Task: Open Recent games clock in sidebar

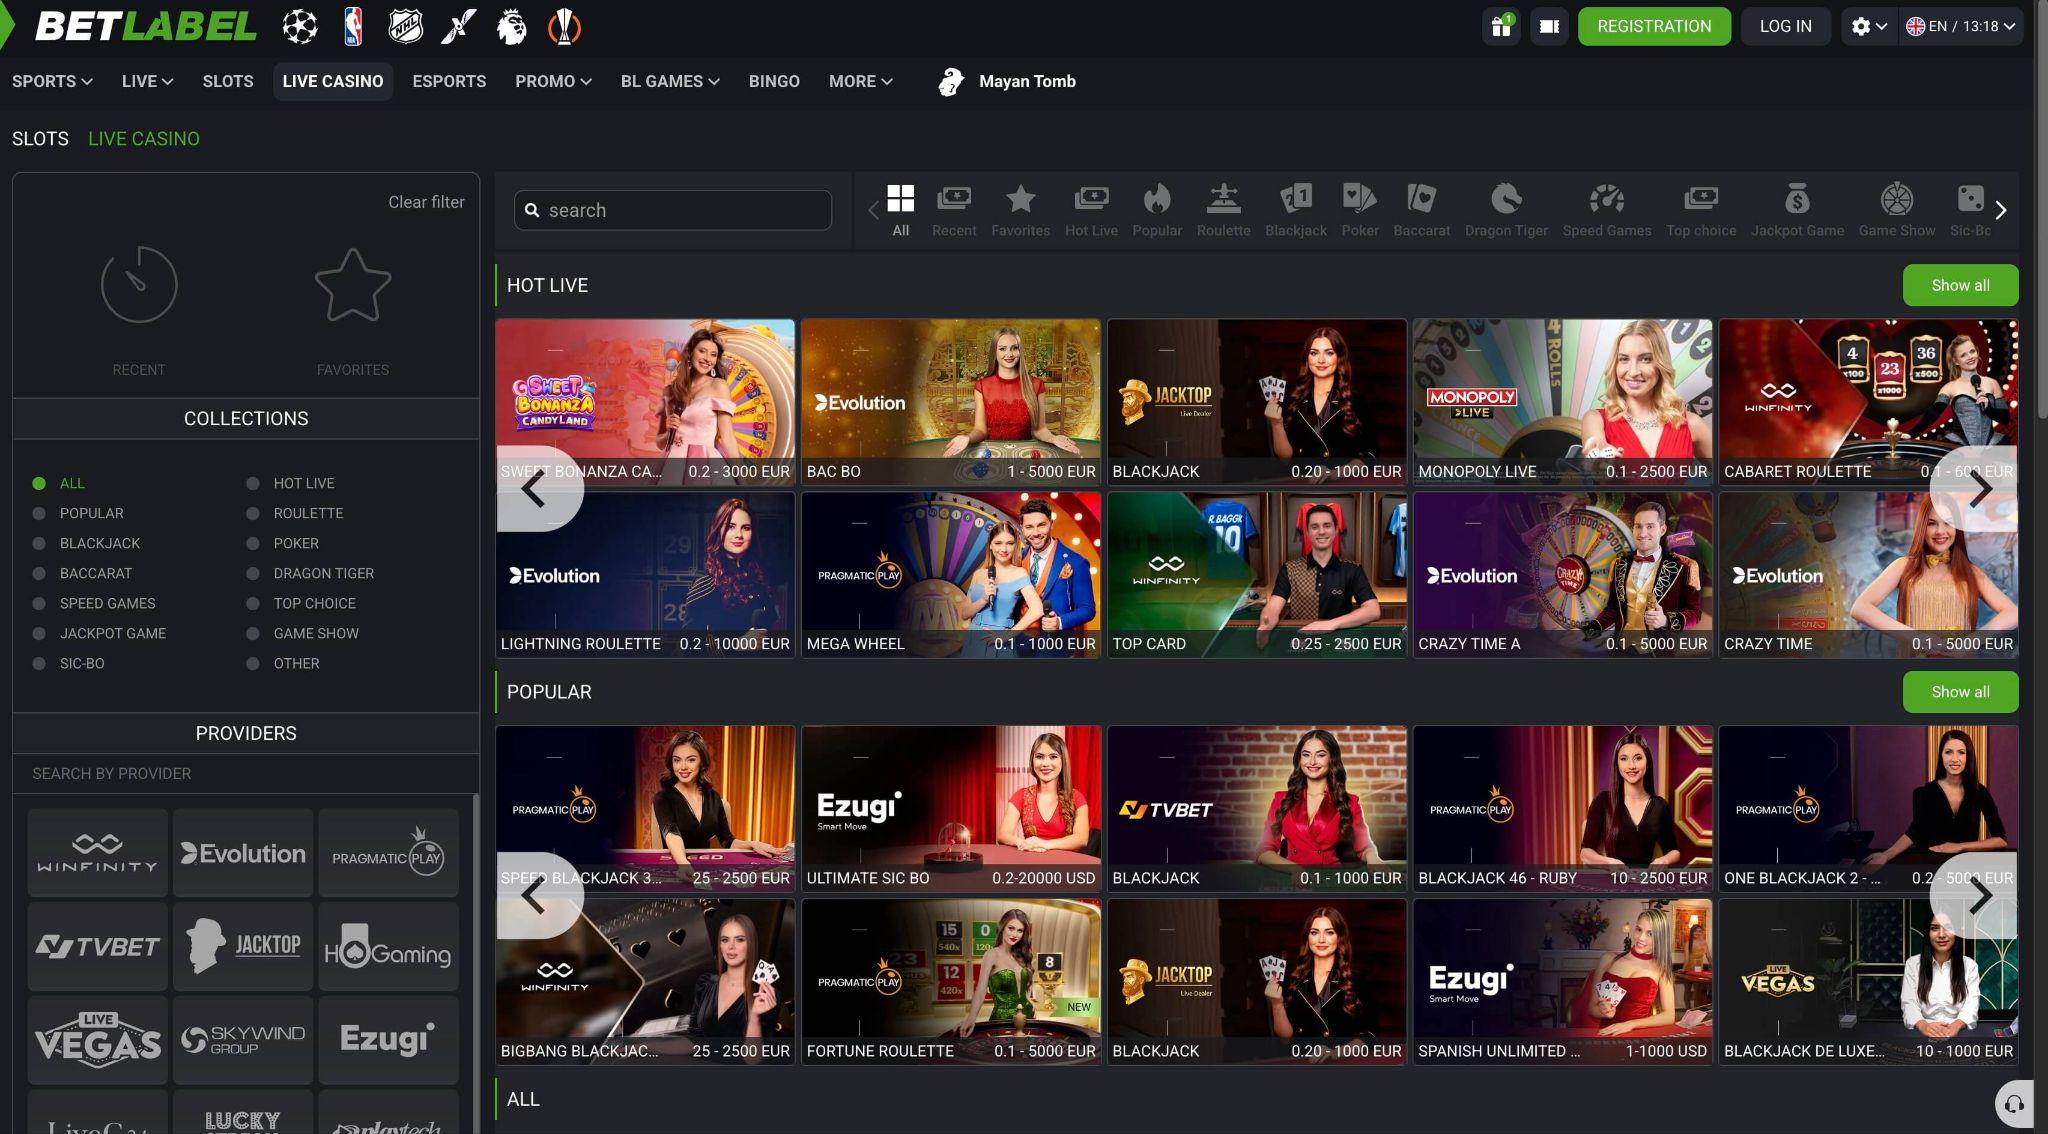Action: [x=139, y=285]
